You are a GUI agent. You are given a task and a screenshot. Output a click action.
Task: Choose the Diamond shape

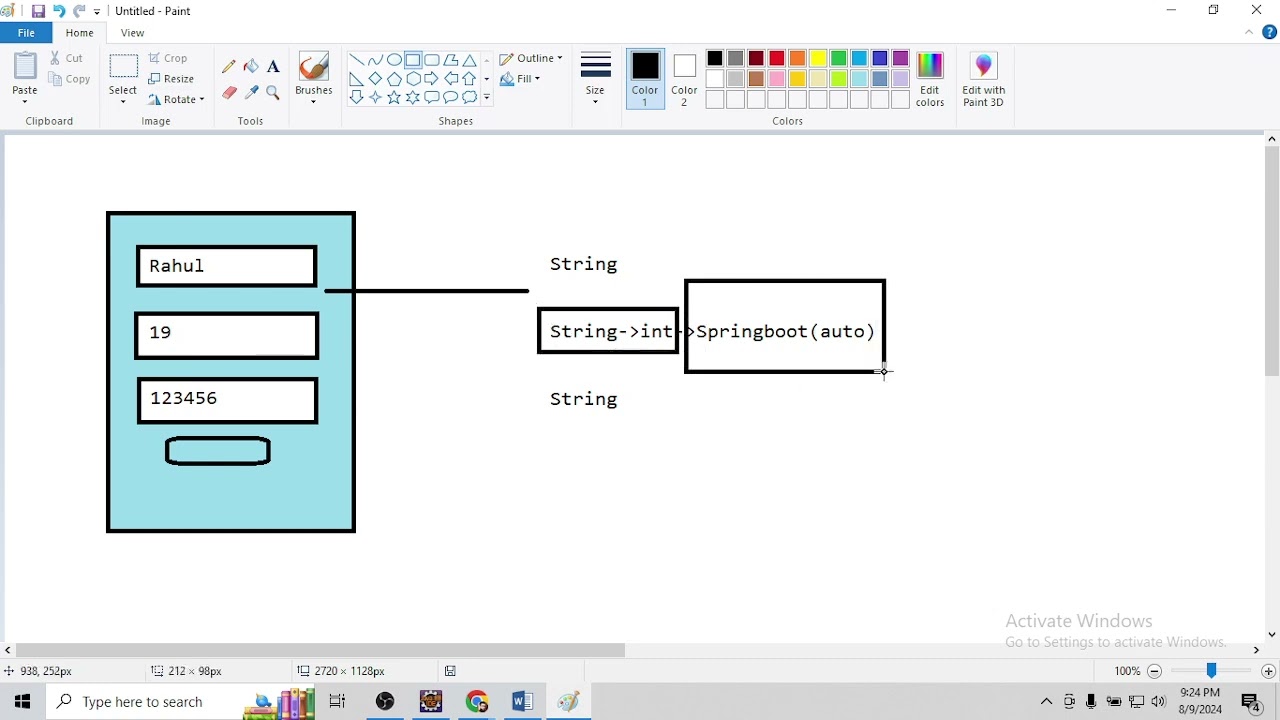(x=375, y=79)
